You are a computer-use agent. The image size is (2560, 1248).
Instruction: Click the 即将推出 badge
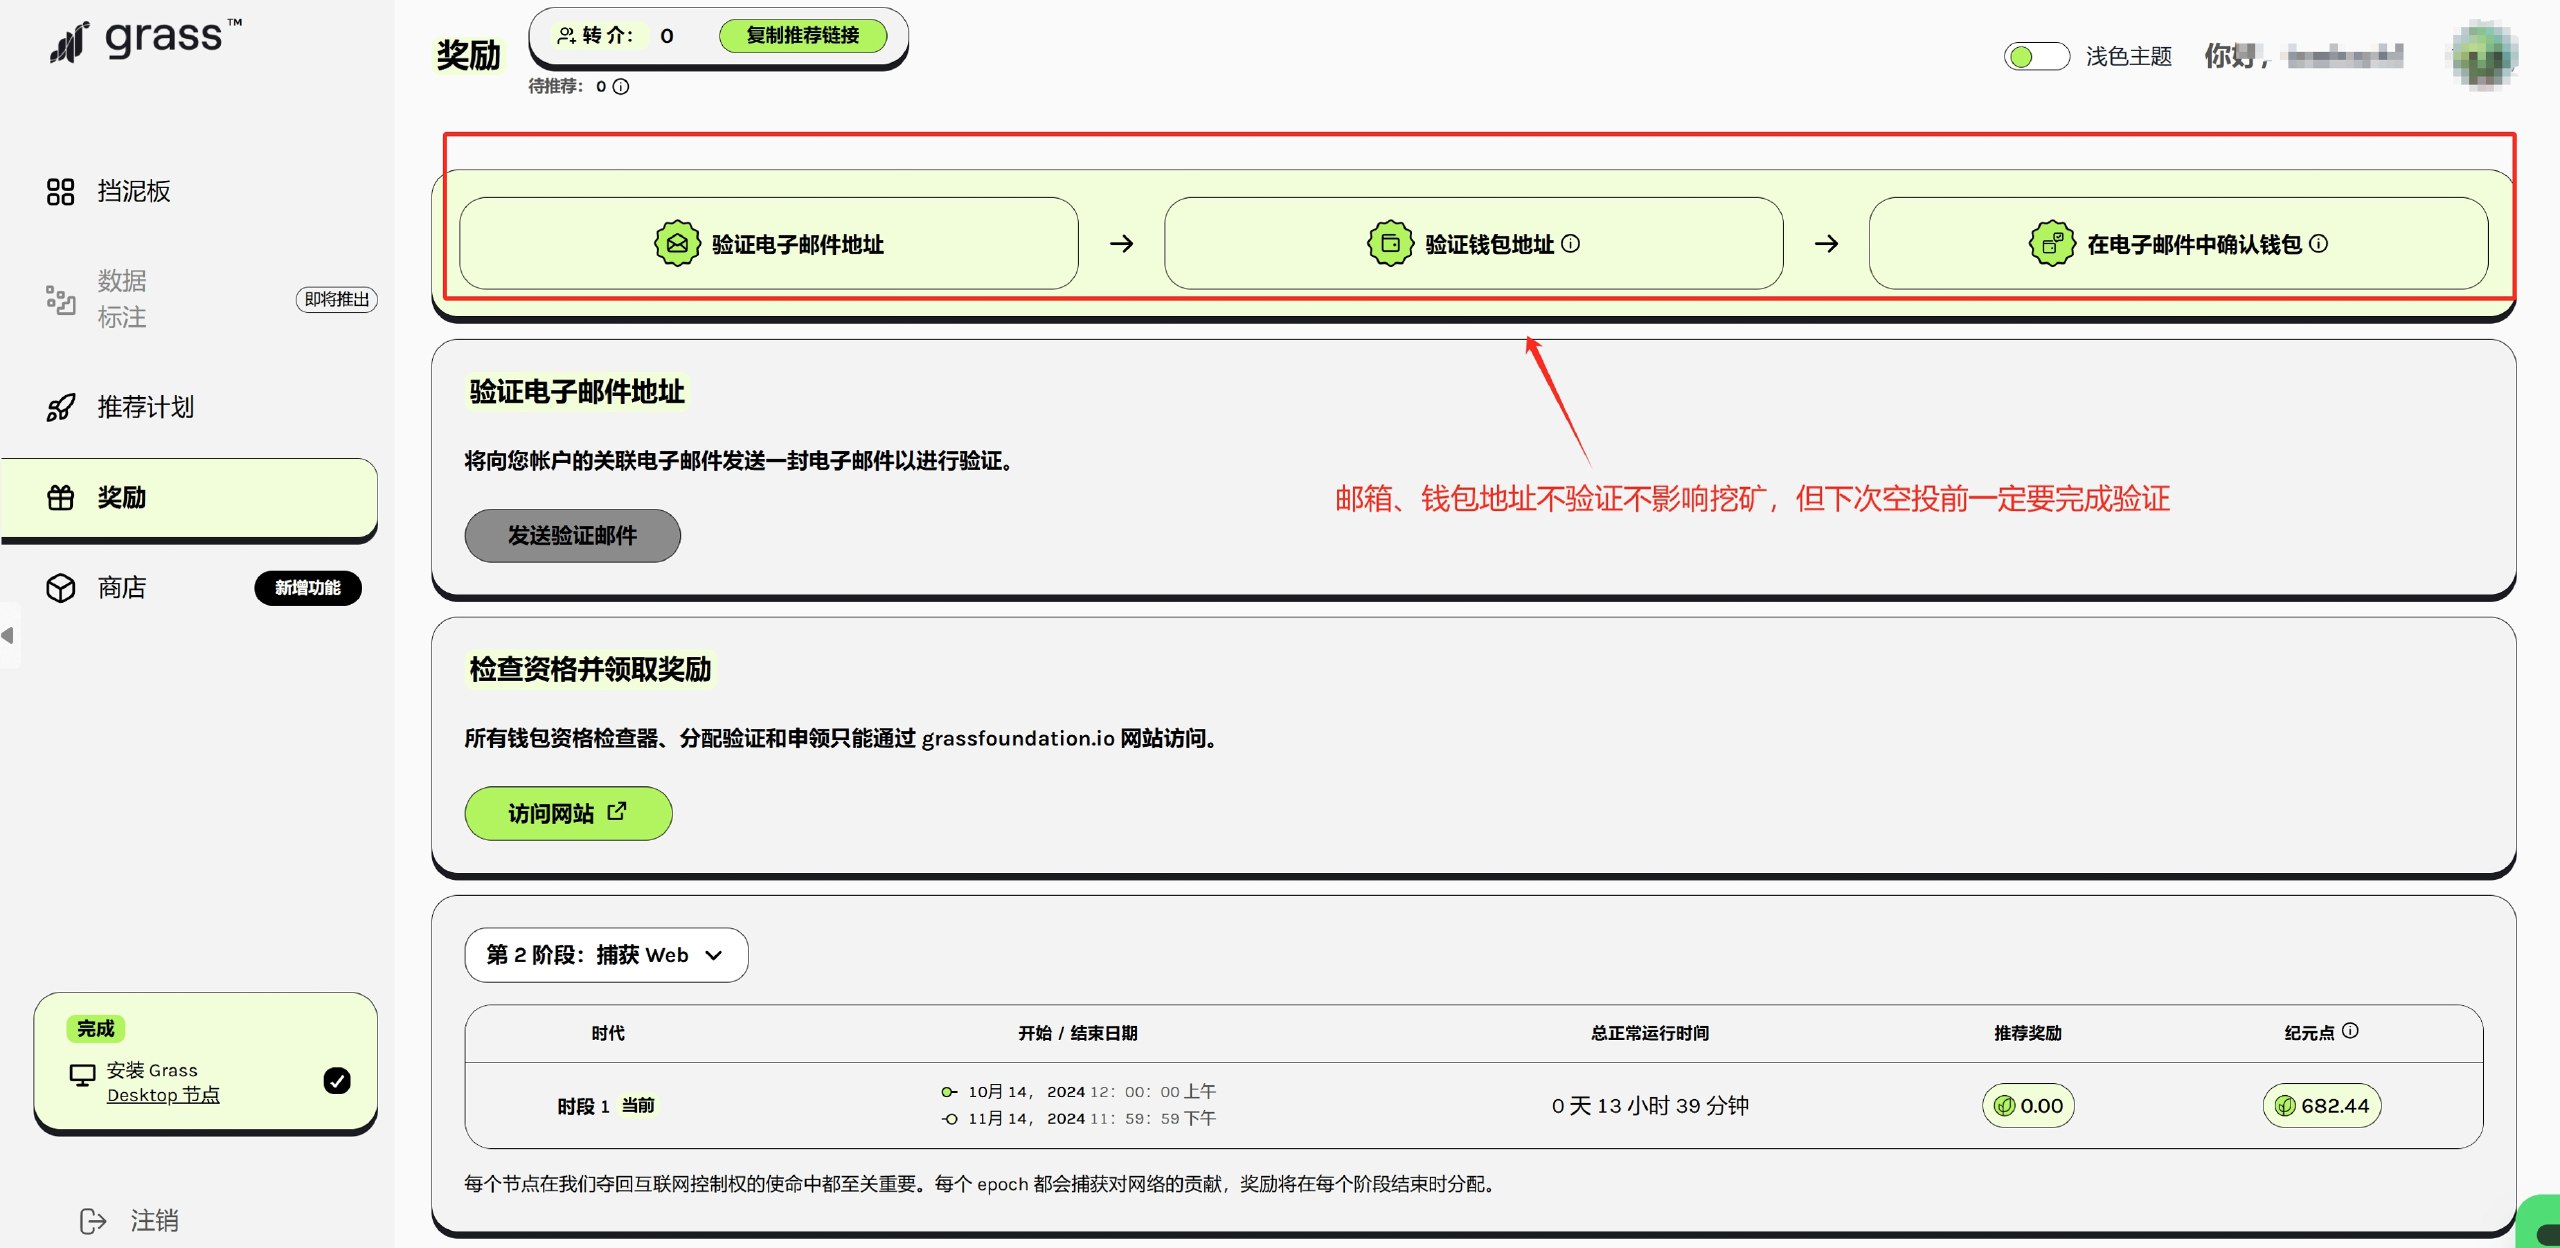coord(336,299)
